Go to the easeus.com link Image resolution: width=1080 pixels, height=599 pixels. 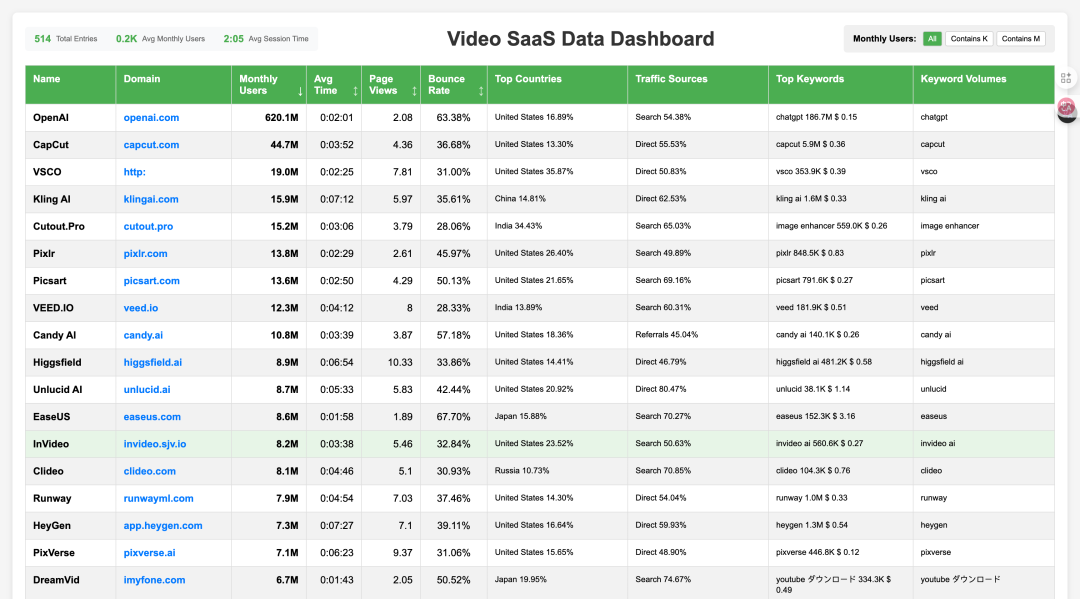tap(152, 417)
